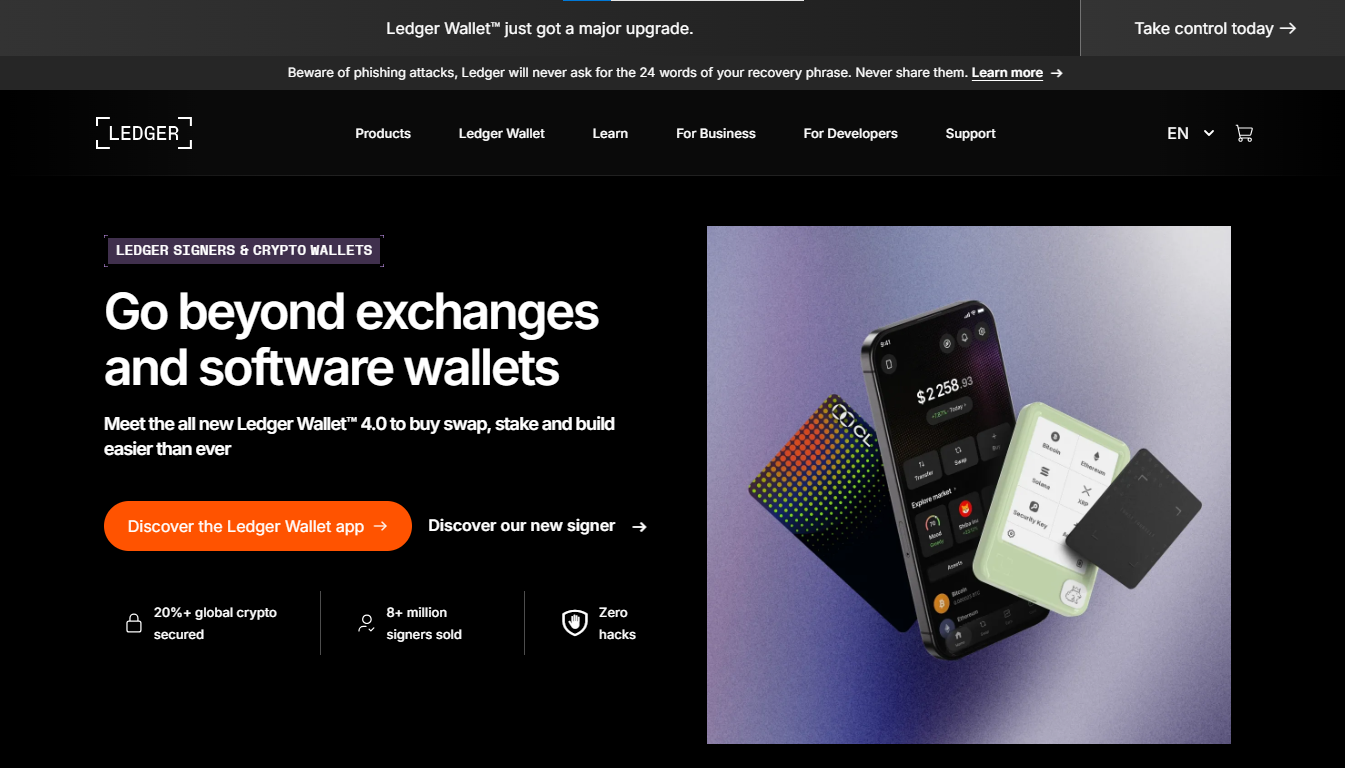
Task: Click Discover the Ledger Wallet app button
Action: click(x=258, y=526)
